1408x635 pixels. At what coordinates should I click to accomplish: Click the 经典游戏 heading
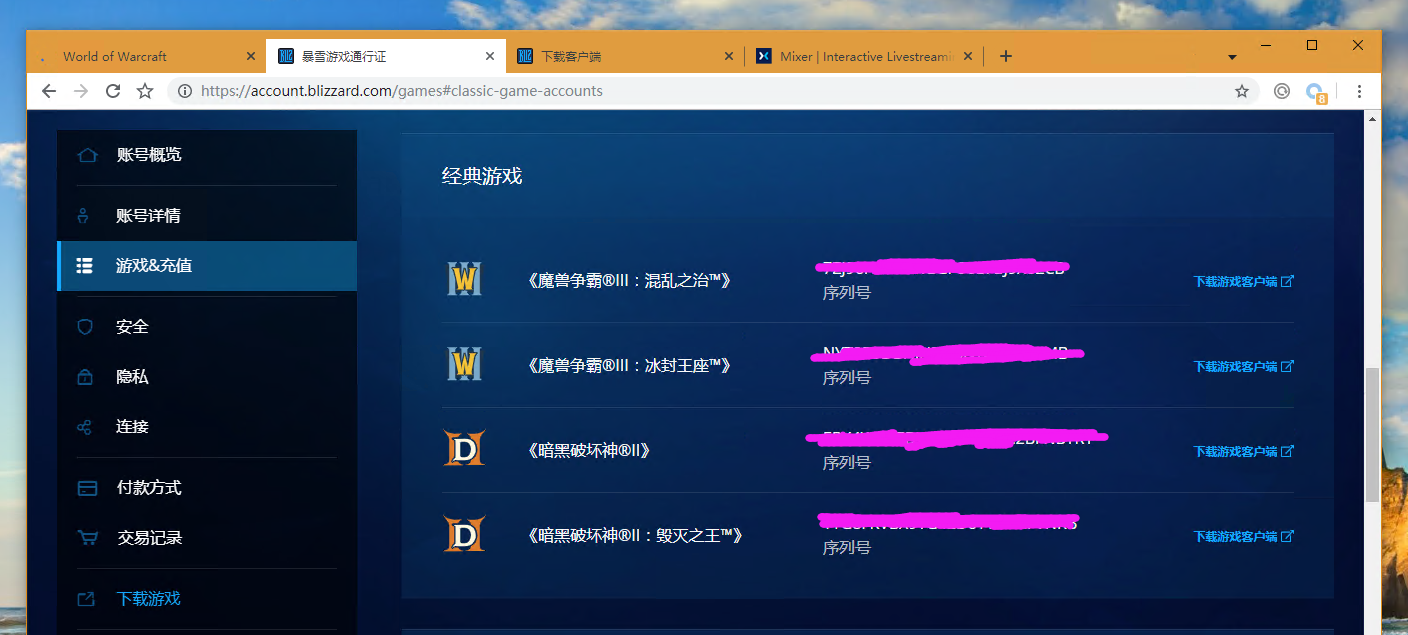tap(482, 177)
